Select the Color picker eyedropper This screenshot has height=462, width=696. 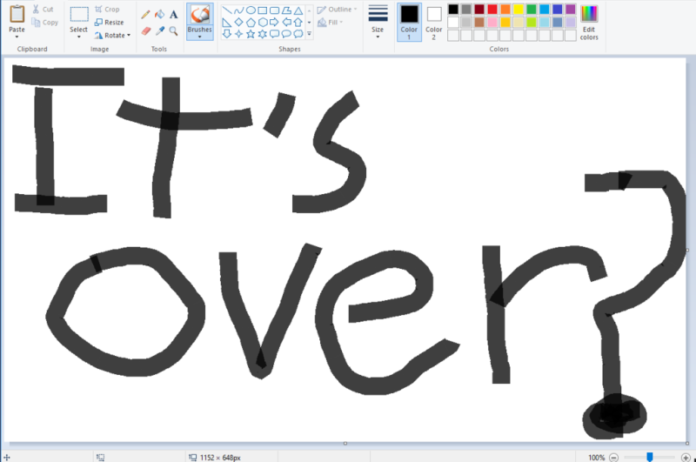pos(160,31)
